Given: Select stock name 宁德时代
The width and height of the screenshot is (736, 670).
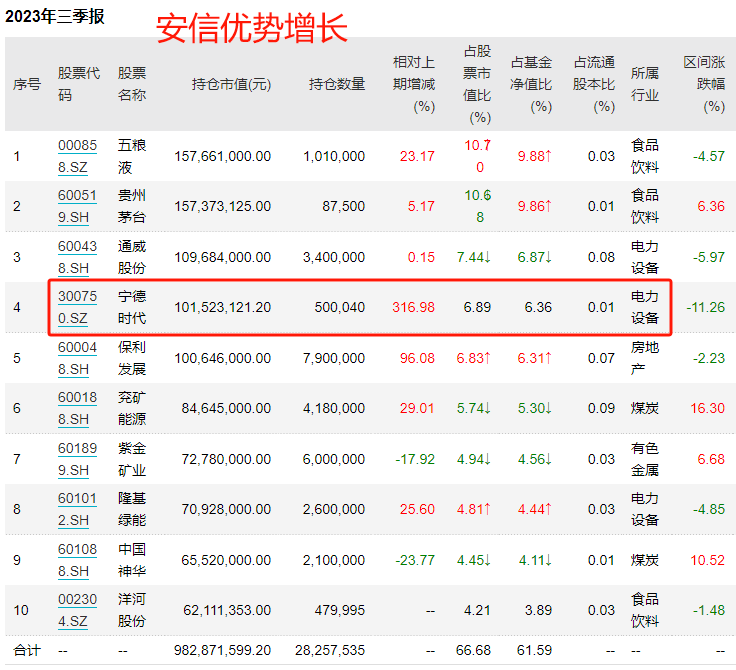Looking at the screenshot, I should tap(132, 308).
